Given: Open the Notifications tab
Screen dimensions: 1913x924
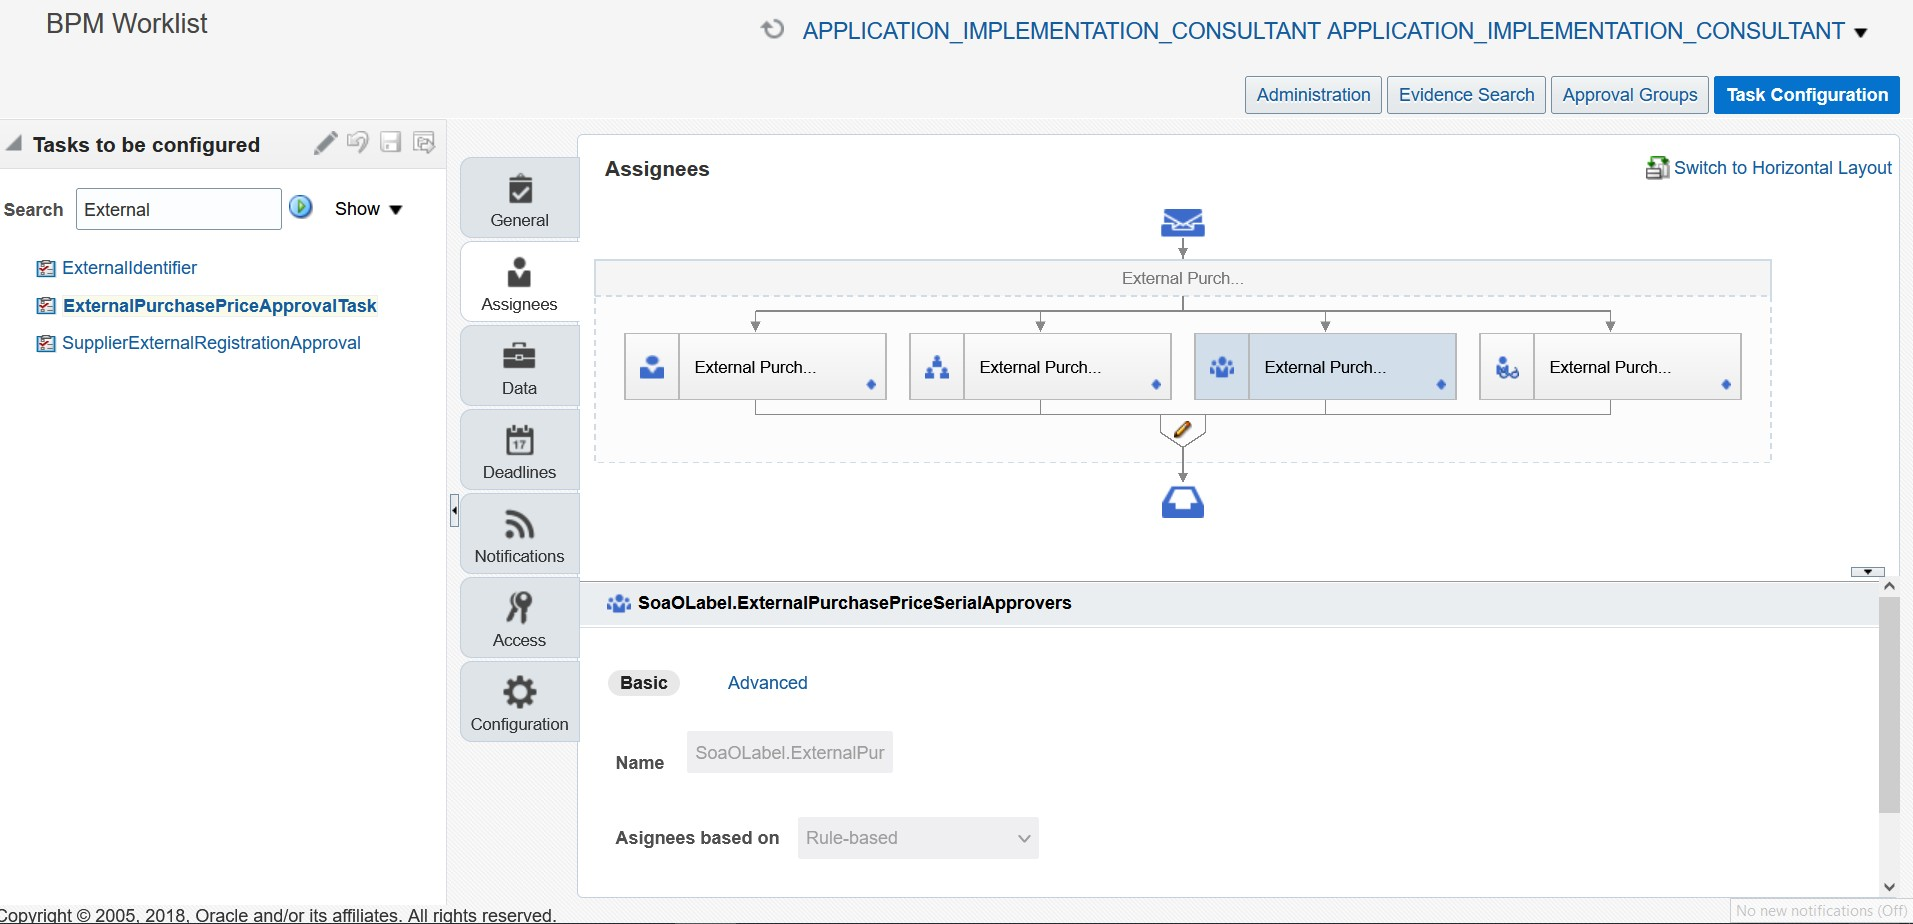Looking at the screenshot, I should point(520,534).
